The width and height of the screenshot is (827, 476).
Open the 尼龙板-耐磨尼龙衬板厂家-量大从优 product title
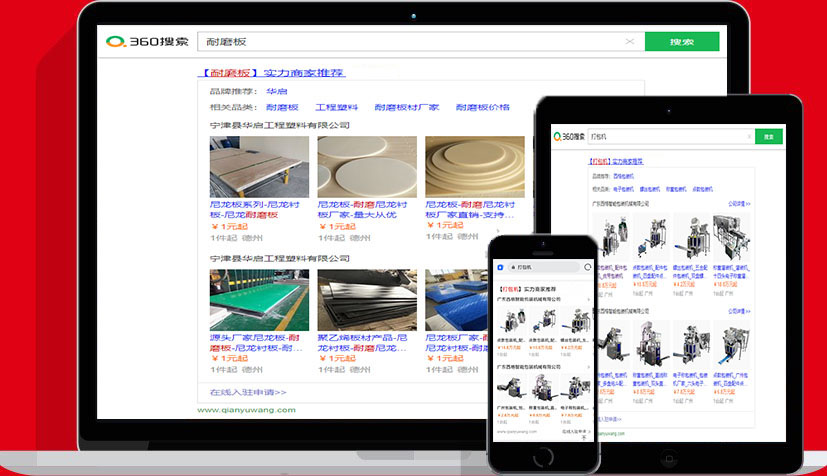coord(362,209)
